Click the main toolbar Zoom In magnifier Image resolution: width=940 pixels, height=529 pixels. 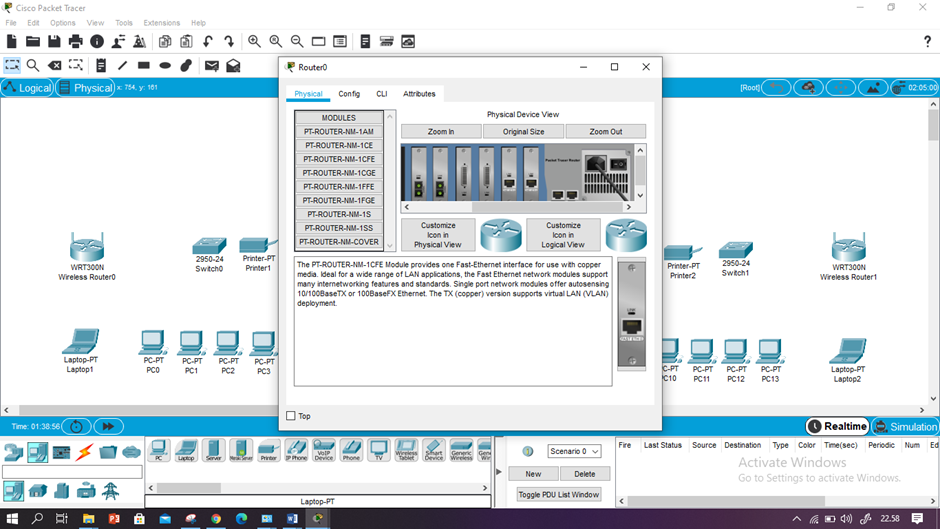(254, 41)
